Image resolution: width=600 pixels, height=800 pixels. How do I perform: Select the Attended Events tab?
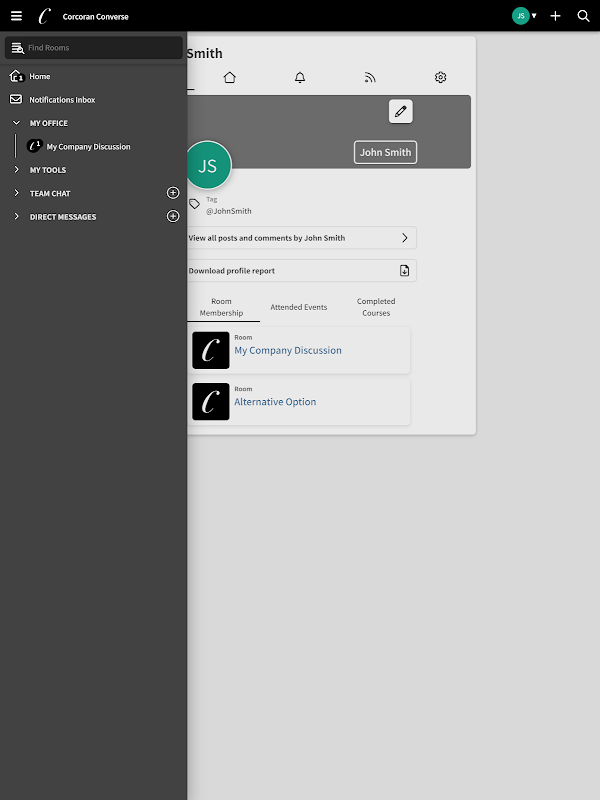[298, 307]
